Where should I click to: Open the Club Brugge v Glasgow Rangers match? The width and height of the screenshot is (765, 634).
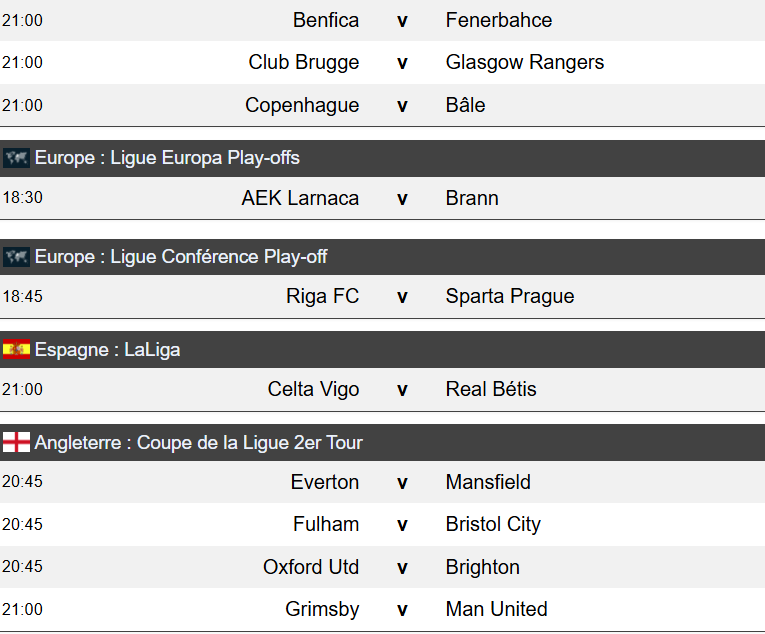(402, 63)
